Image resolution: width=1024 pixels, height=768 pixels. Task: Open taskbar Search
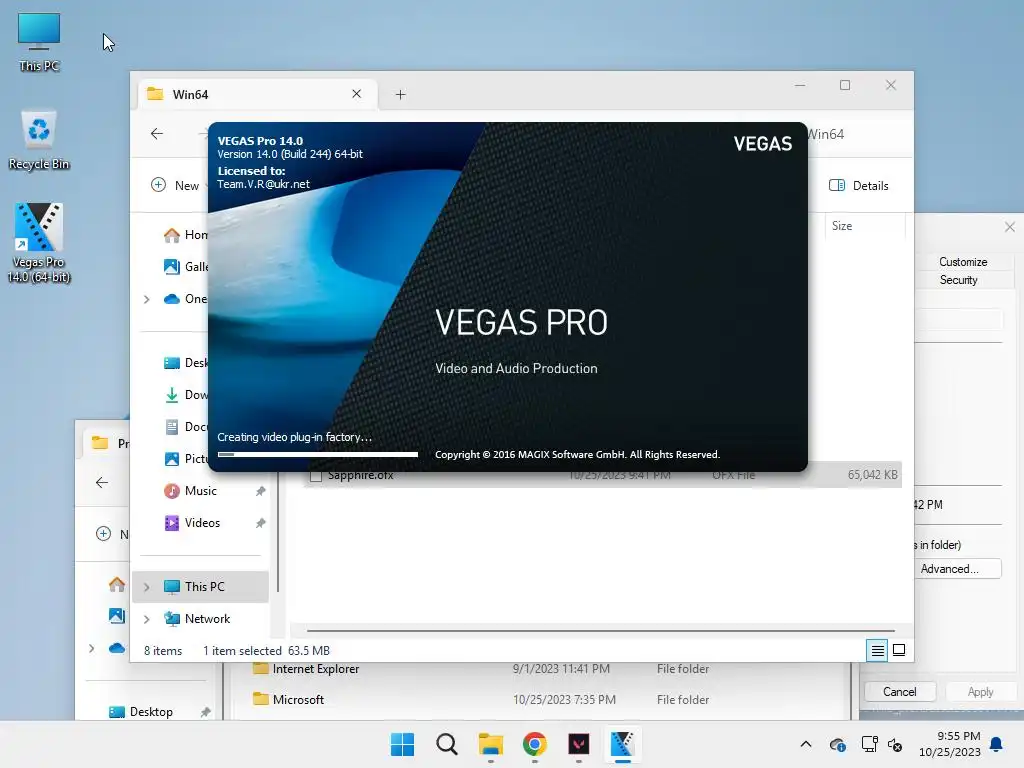(x=447, y=744)
